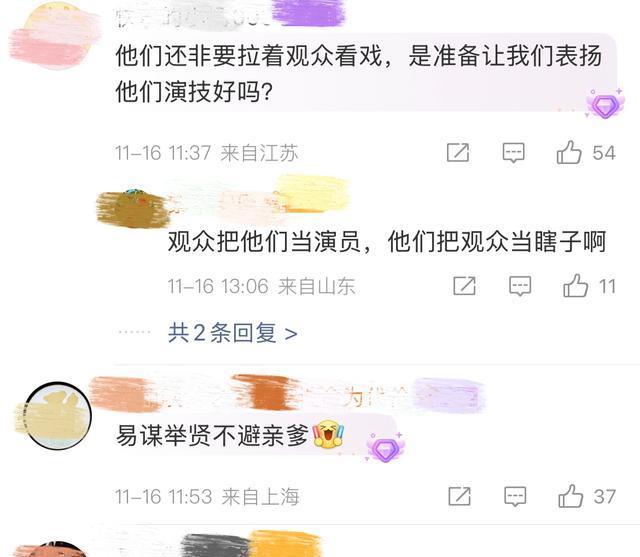Like the Shandong reply with 11 likes
Viewport: 640px width, 557px height.
click(x=575, y=286)
